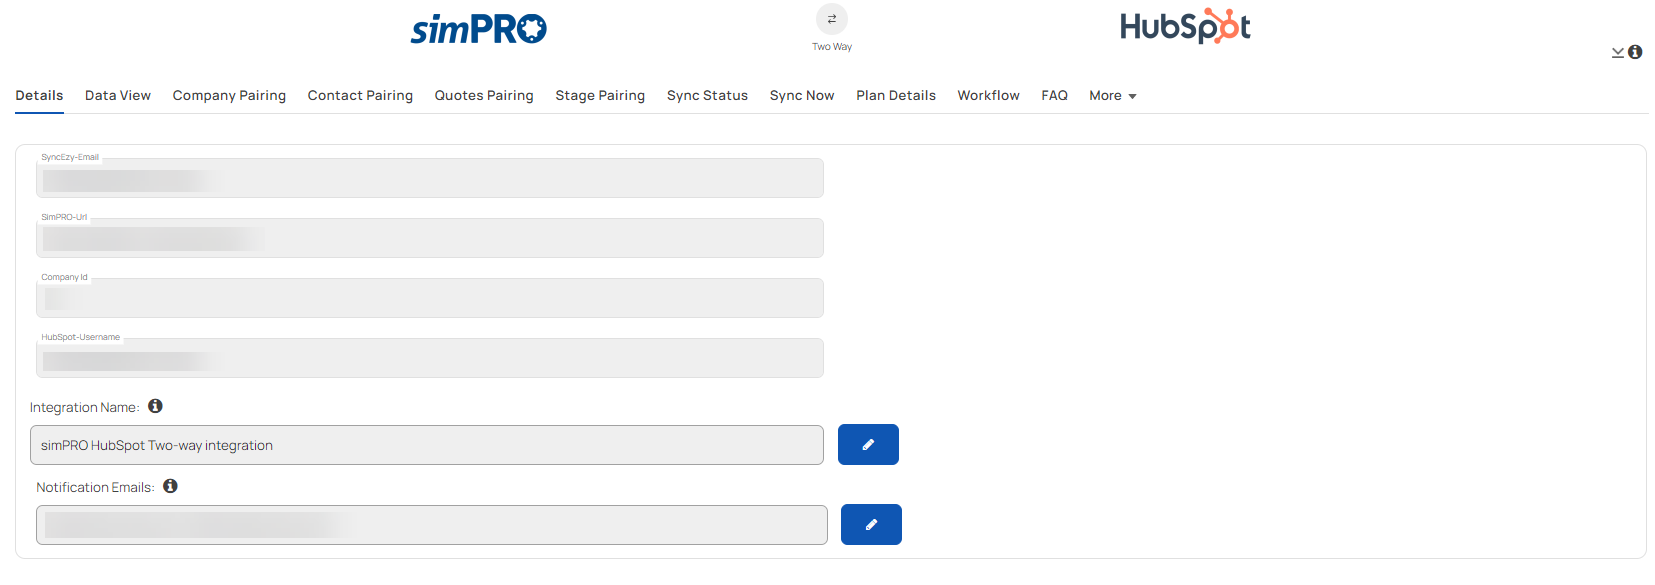This screenshot has width=1655, height=585.
Task: Click the Company Id field
Action: pyautogui.click(x=430, y=298)
